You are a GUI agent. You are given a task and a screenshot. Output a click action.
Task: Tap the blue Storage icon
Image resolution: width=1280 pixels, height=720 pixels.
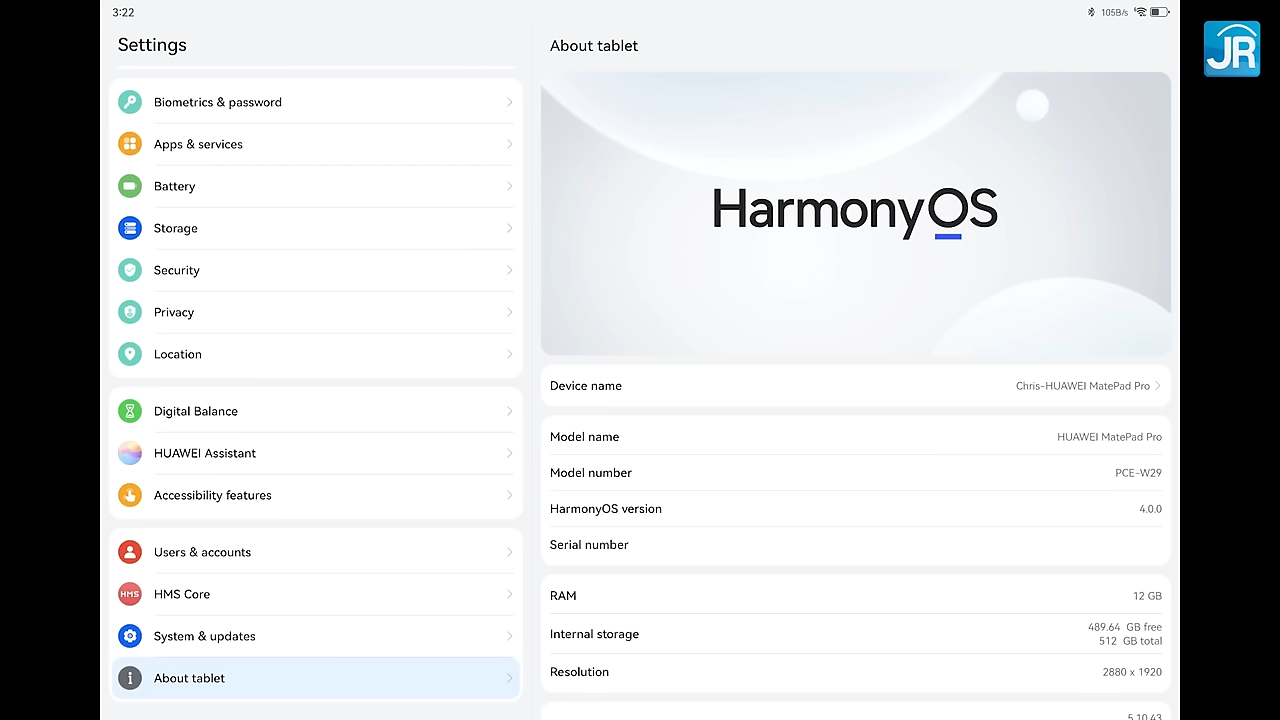pyautogui.click(x=130, y=228)
